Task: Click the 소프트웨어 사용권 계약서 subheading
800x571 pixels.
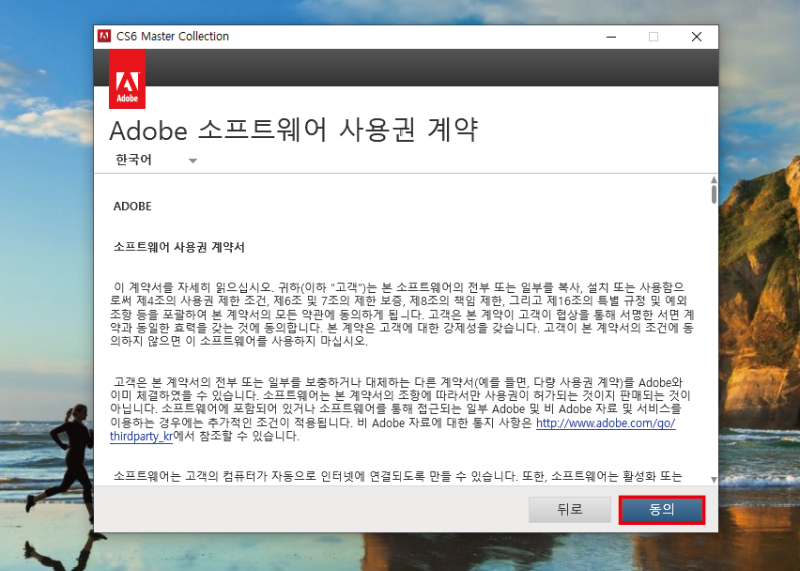Action: click(179, 247)
